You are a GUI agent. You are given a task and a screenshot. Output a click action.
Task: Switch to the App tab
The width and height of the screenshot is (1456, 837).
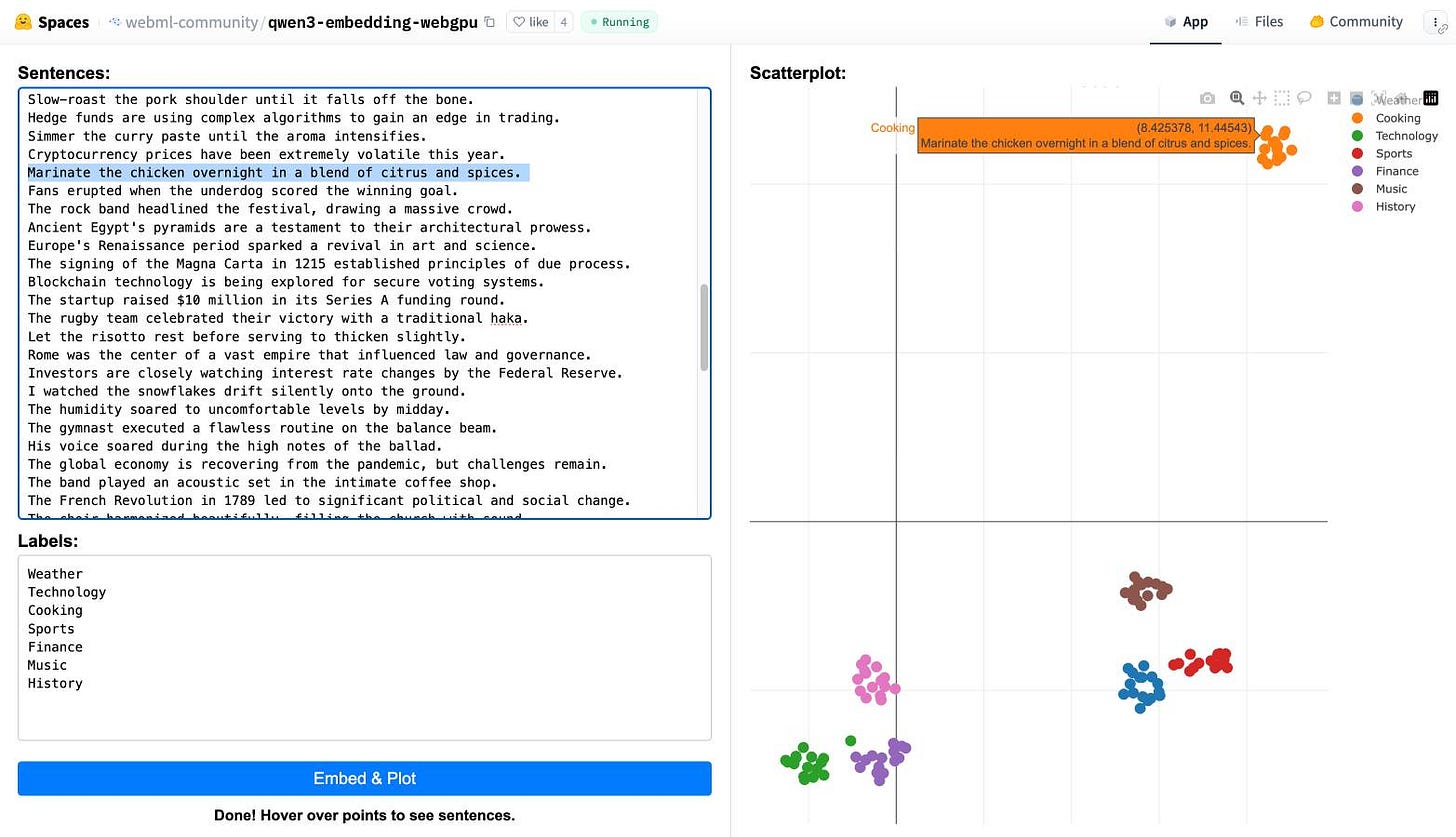coord(1185,21)
